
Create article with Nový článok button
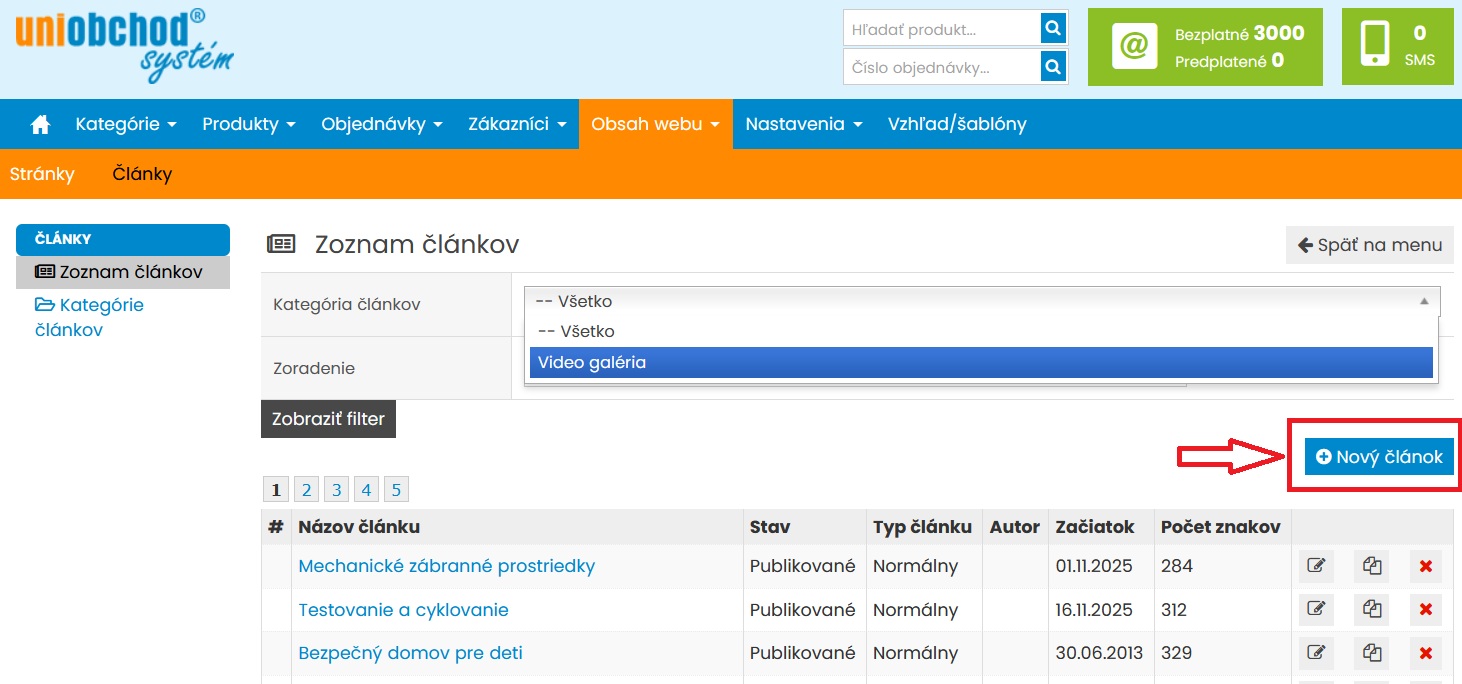1379,457
